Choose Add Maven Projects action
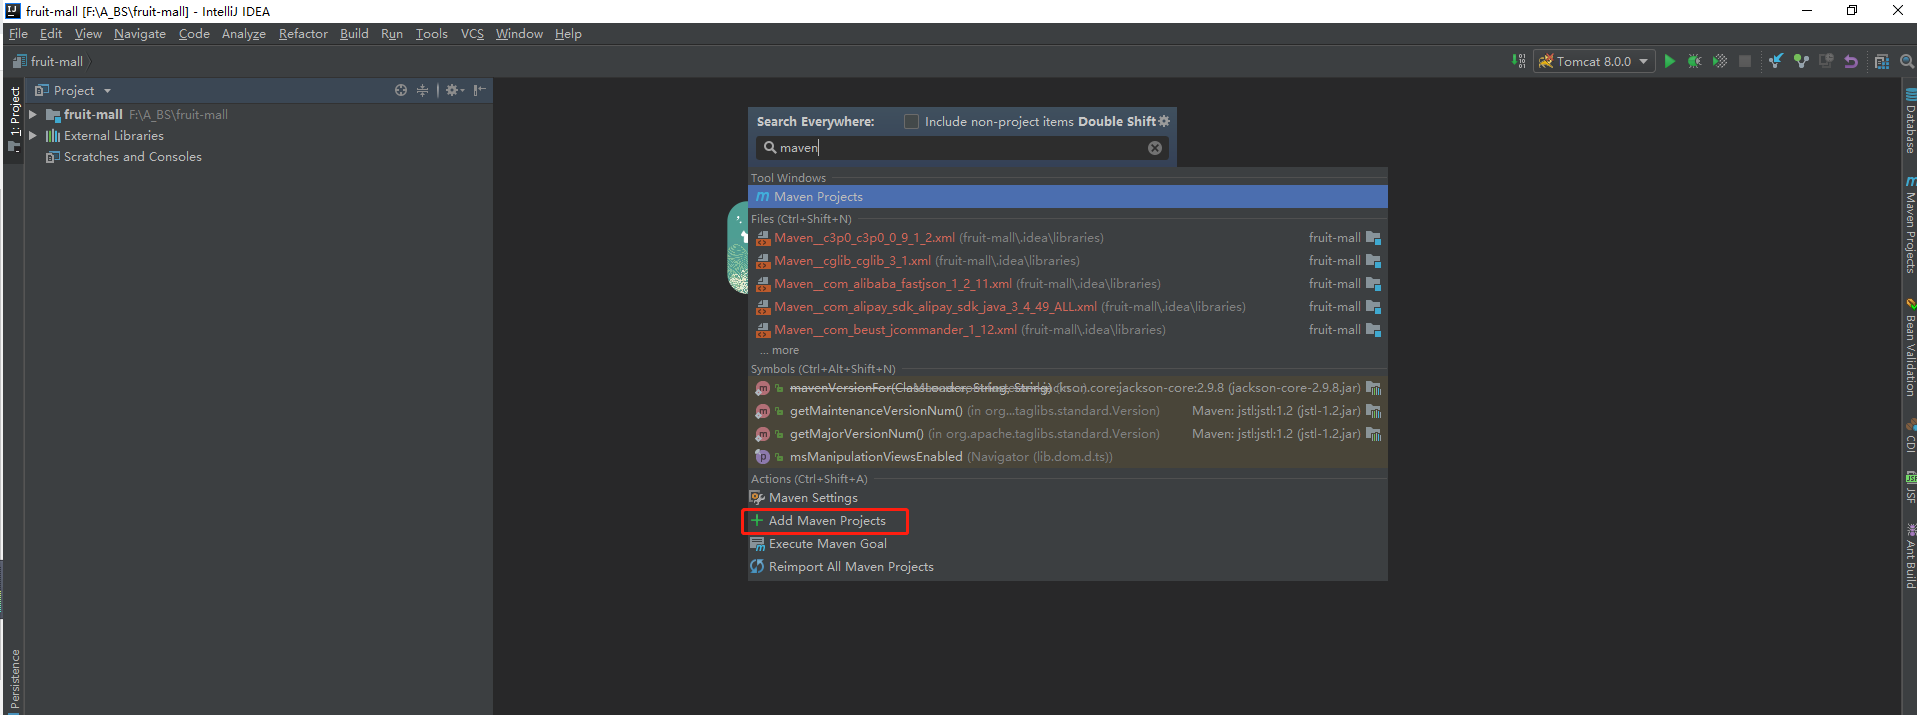This screenshot has width=1917, height=715. [x=1067, y=521]
